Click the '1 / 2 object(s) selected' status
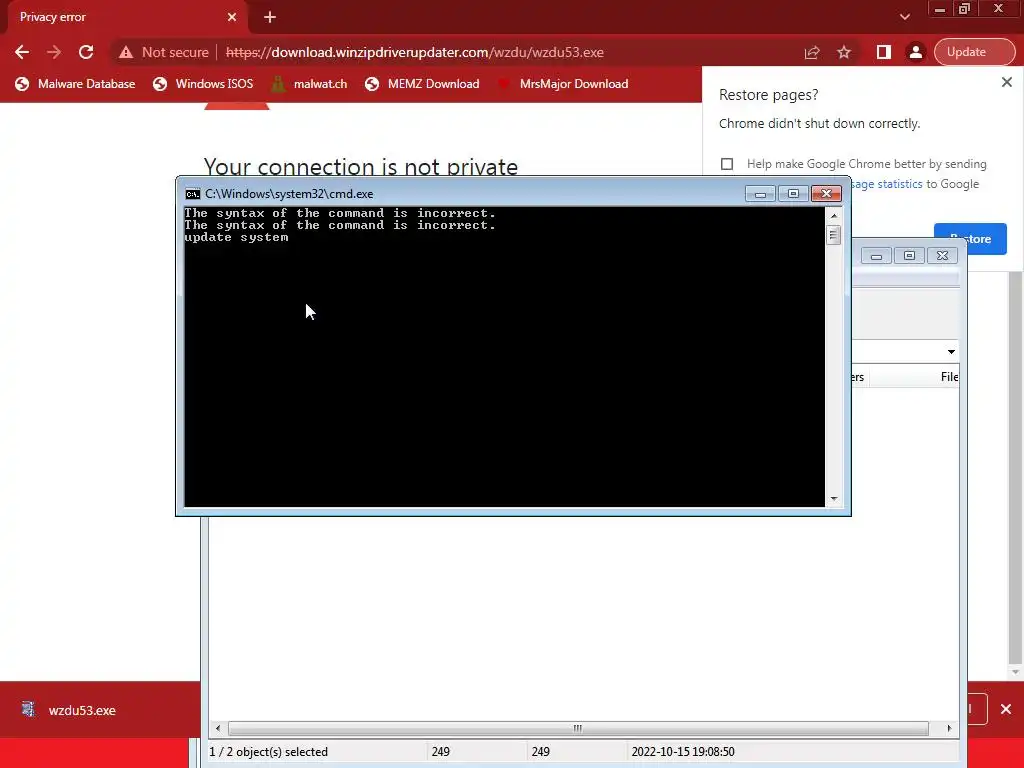Screen dimensions: 1024x768 pyautogui.click(x=268, y=752)
